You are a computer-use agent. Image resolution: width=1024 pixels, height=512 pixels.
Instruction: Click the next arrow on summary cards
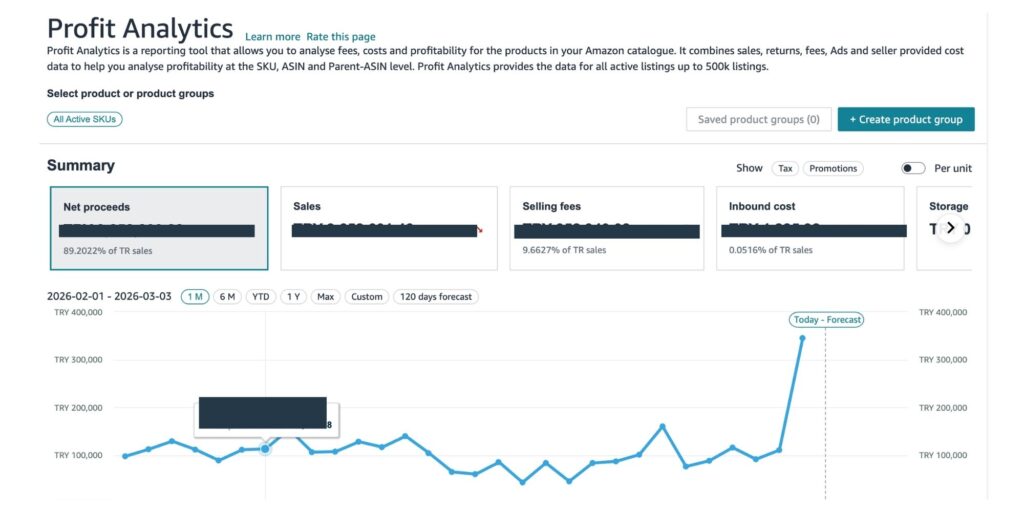pyautogui.click(x=951, y=227)
